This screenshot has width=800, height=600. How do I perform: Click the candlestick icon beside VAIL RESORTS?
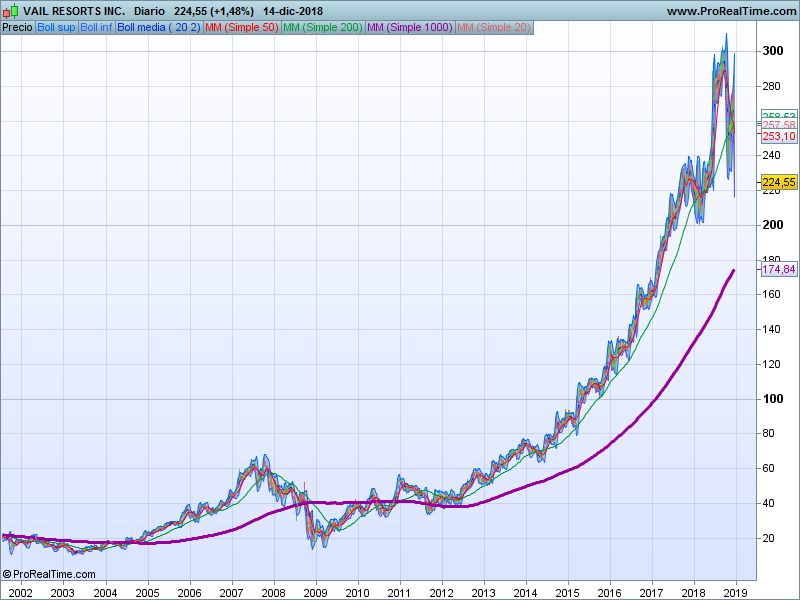[x=10, y=11]
